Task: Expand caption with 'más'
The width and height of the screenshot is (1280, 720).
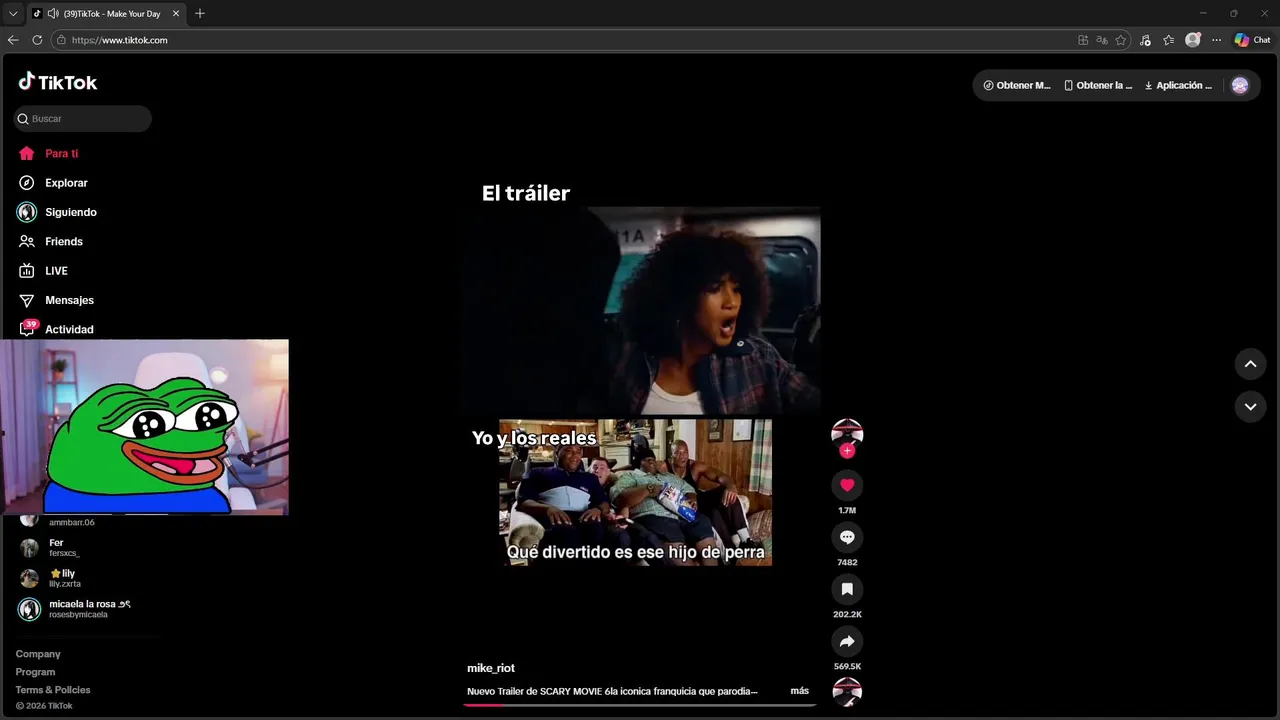Action: point(799,691)
